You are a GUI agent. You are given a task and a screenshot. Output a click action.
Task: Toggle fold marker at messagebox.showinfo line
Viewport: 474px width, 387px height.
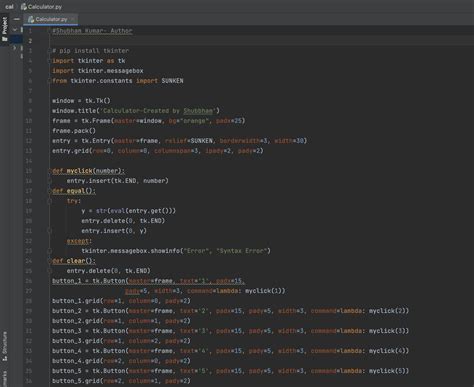coord(50,251)
